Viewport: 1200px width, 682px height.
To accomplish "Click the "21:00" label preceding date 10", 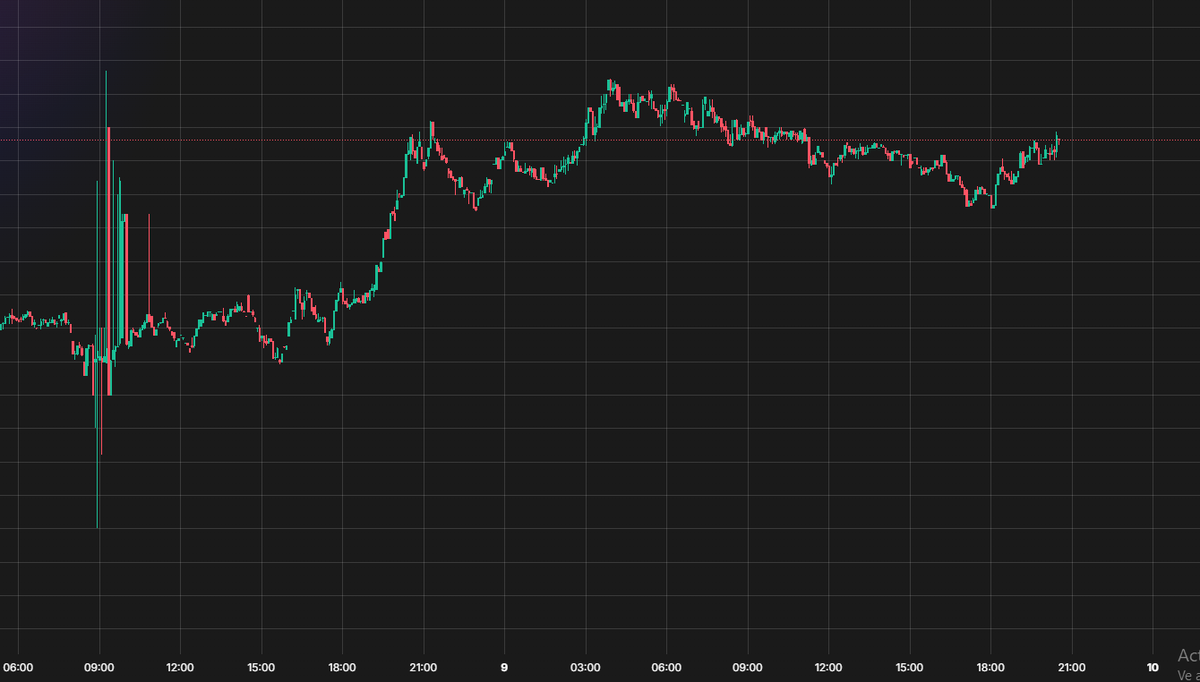I will coord(1072,667).
